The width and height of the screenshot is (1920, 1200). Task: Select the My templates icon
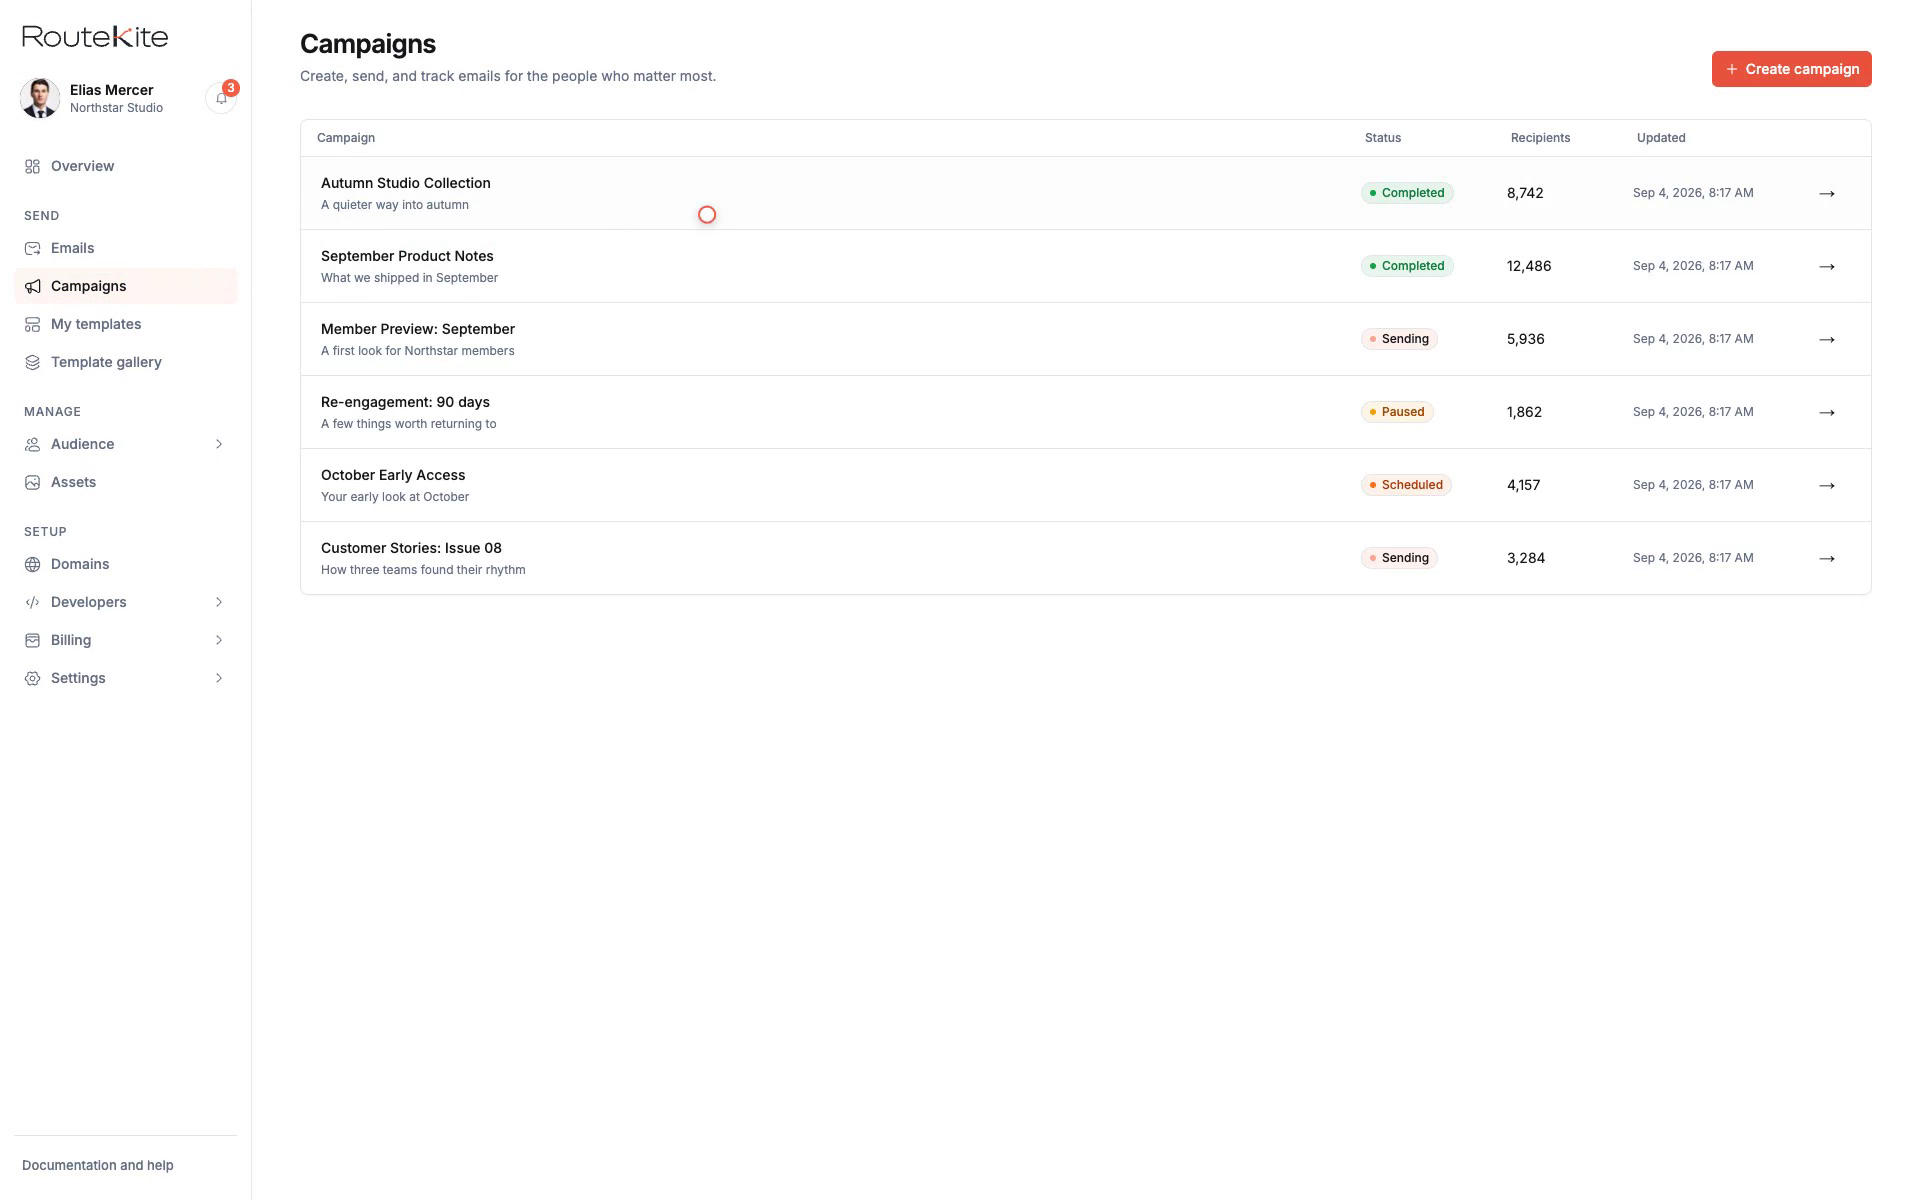coord(33,324)
